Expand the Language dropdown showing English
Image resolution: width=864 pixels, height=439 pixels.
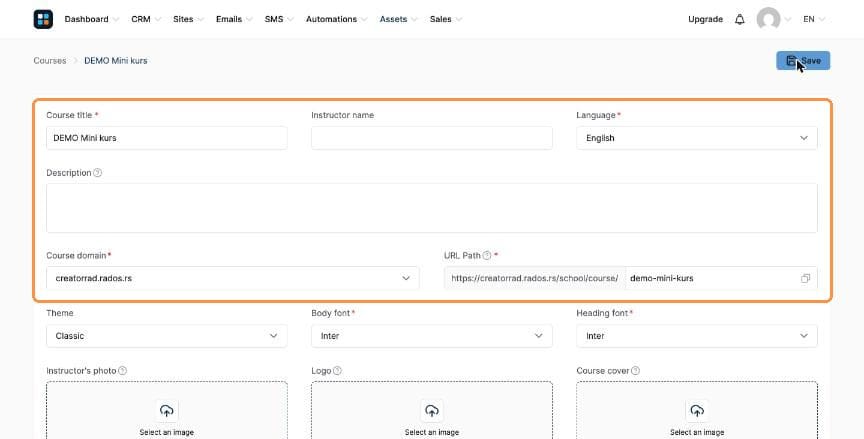point(696,138)
